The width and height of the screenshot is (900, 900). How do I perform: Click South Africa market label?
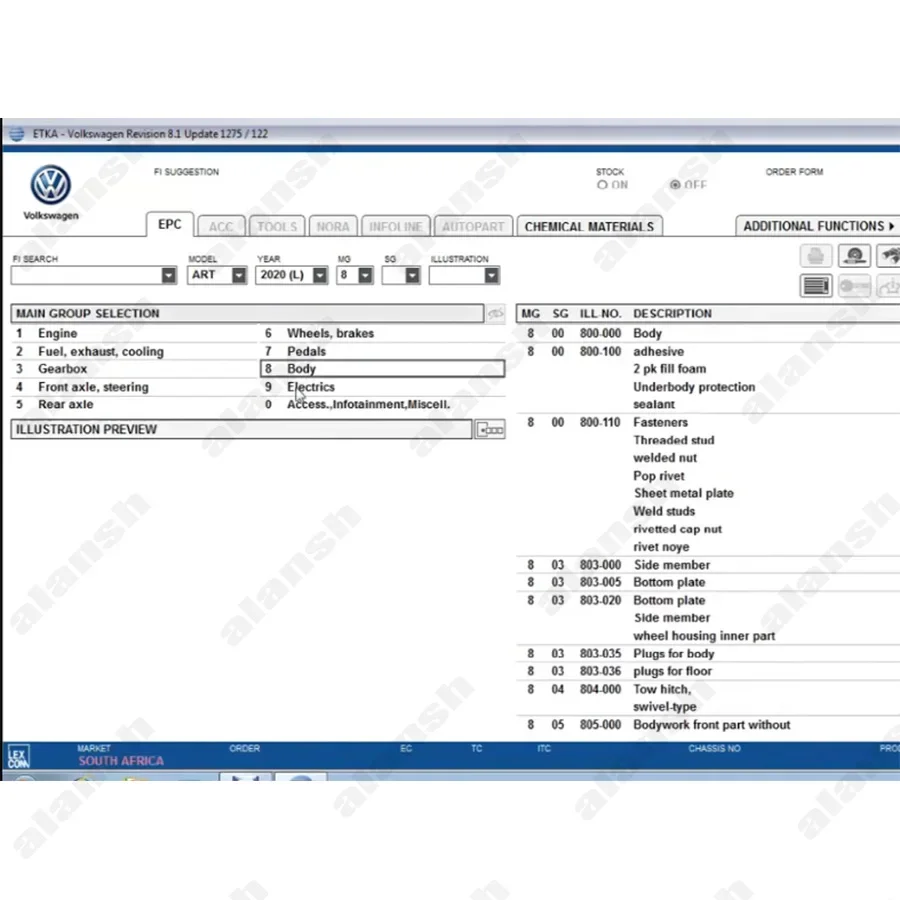click(121, 761)
